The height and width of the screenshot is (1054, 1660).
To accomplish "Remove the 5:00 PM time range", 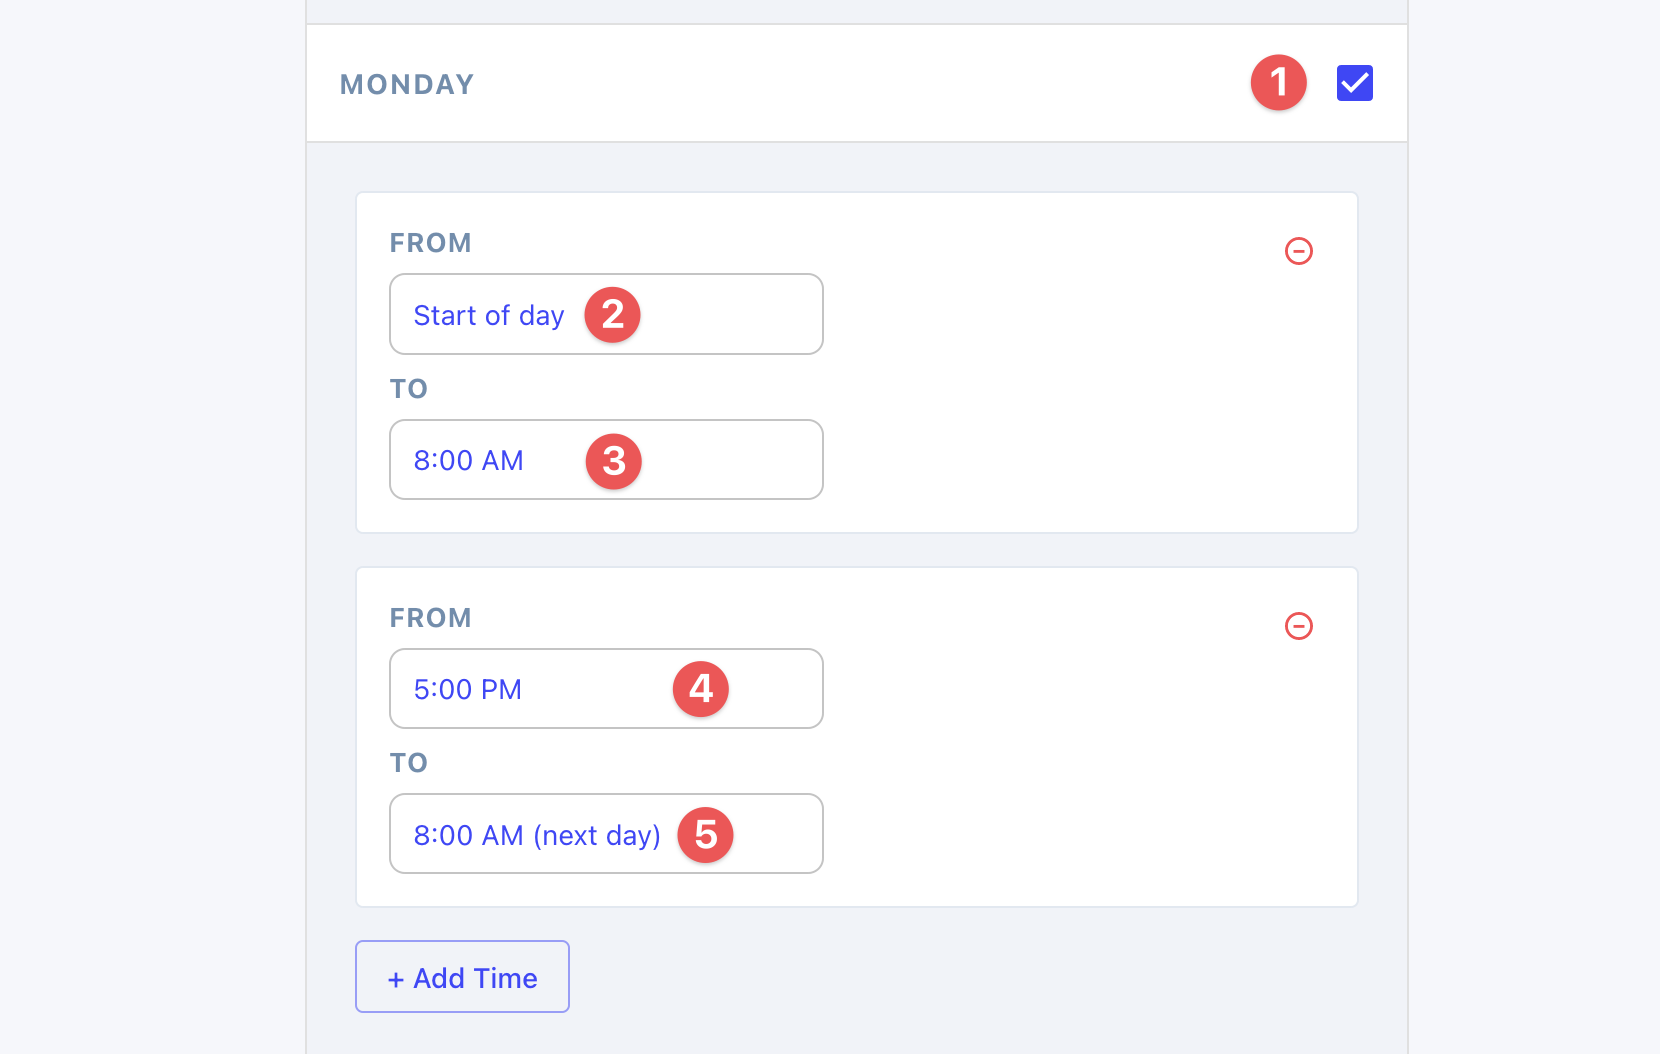I will (1298, 626).
